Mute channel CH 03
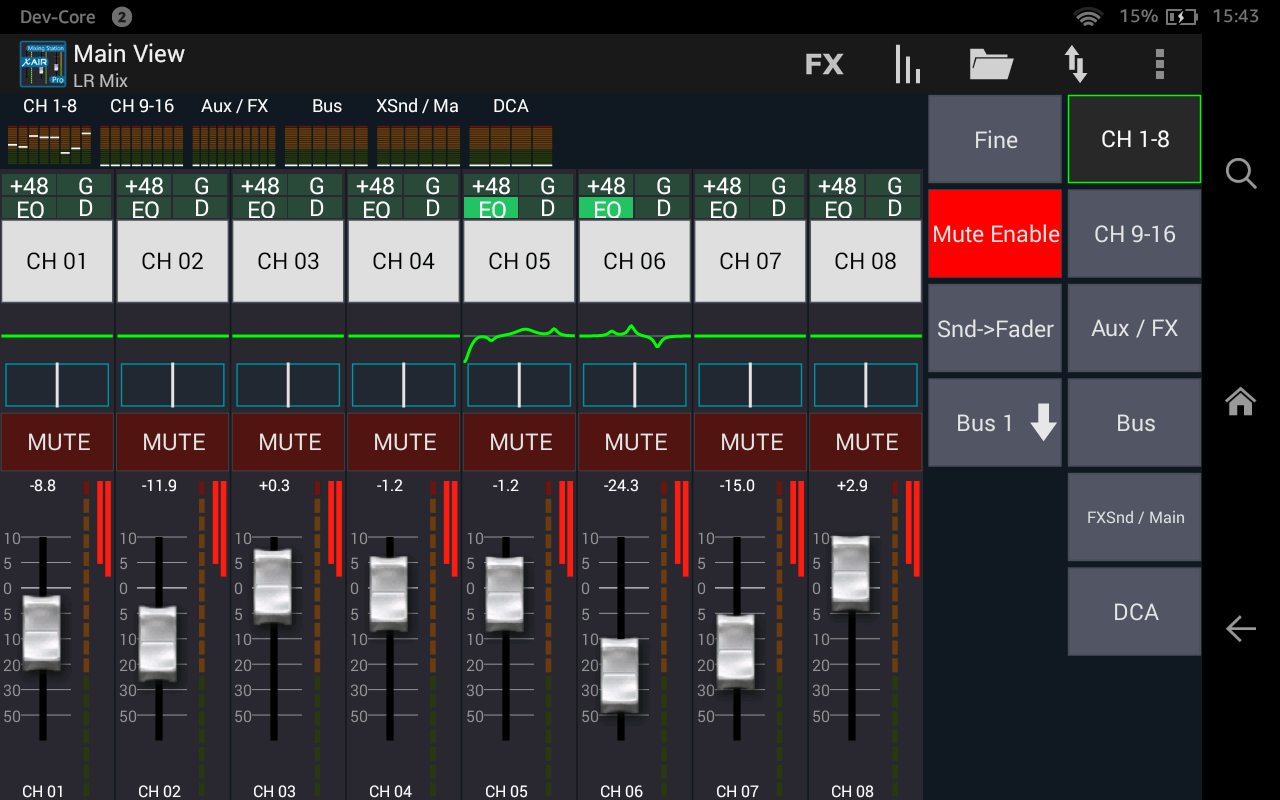This screenshot has height=800, width=1280. click(x=289, y=442)
